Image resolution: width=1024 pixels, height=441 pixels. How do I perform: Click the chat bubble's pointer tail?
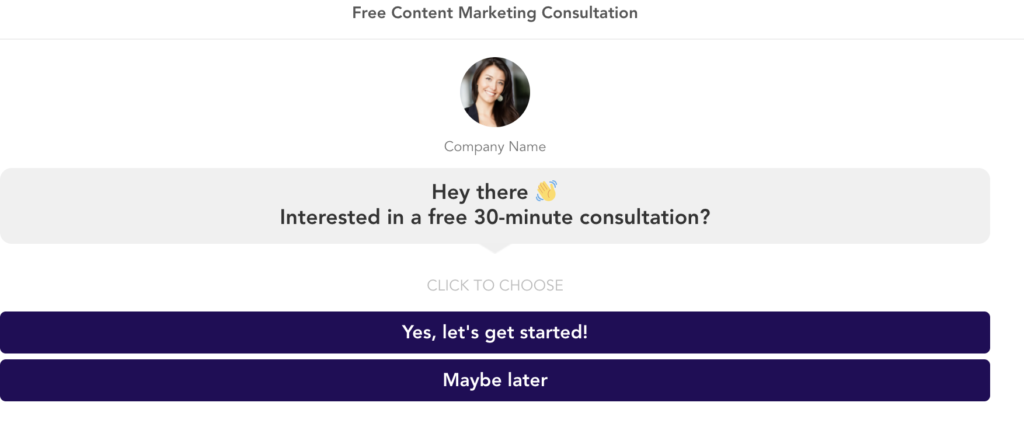(495, 248)
